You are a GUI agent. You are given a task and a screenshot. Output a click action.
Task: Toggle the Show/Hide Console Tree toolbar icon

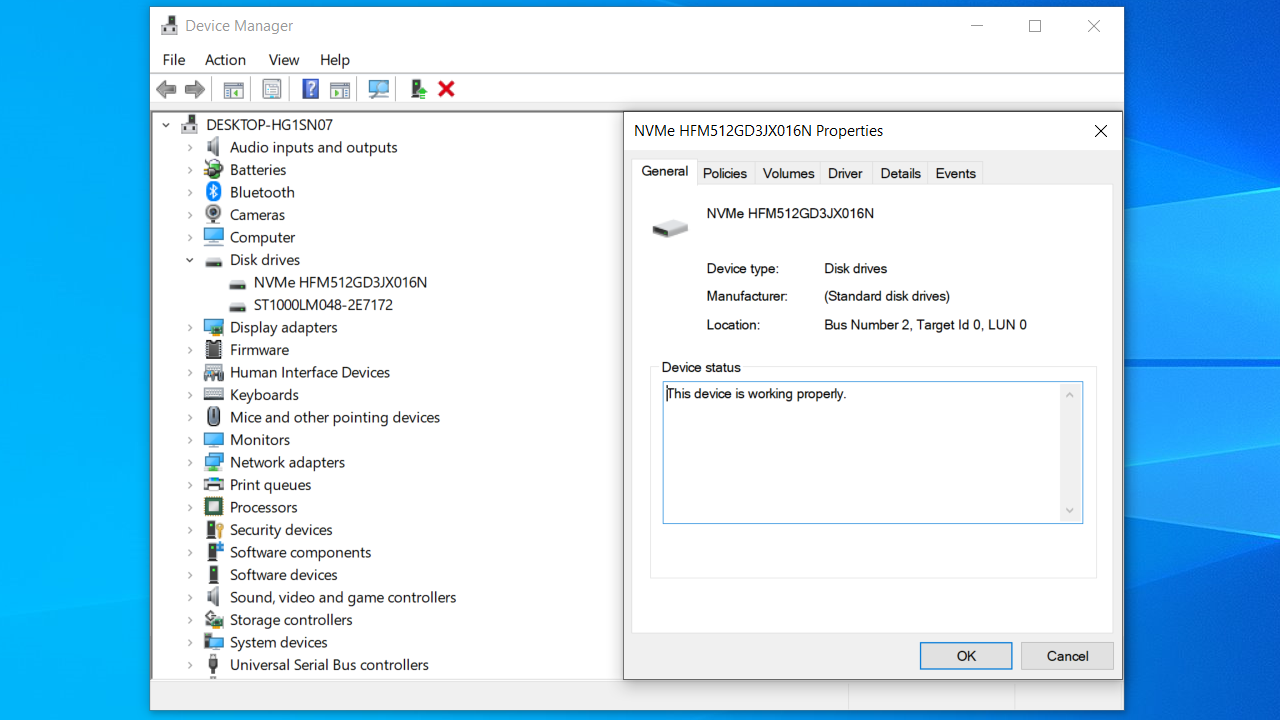click(x=233, y=89)
